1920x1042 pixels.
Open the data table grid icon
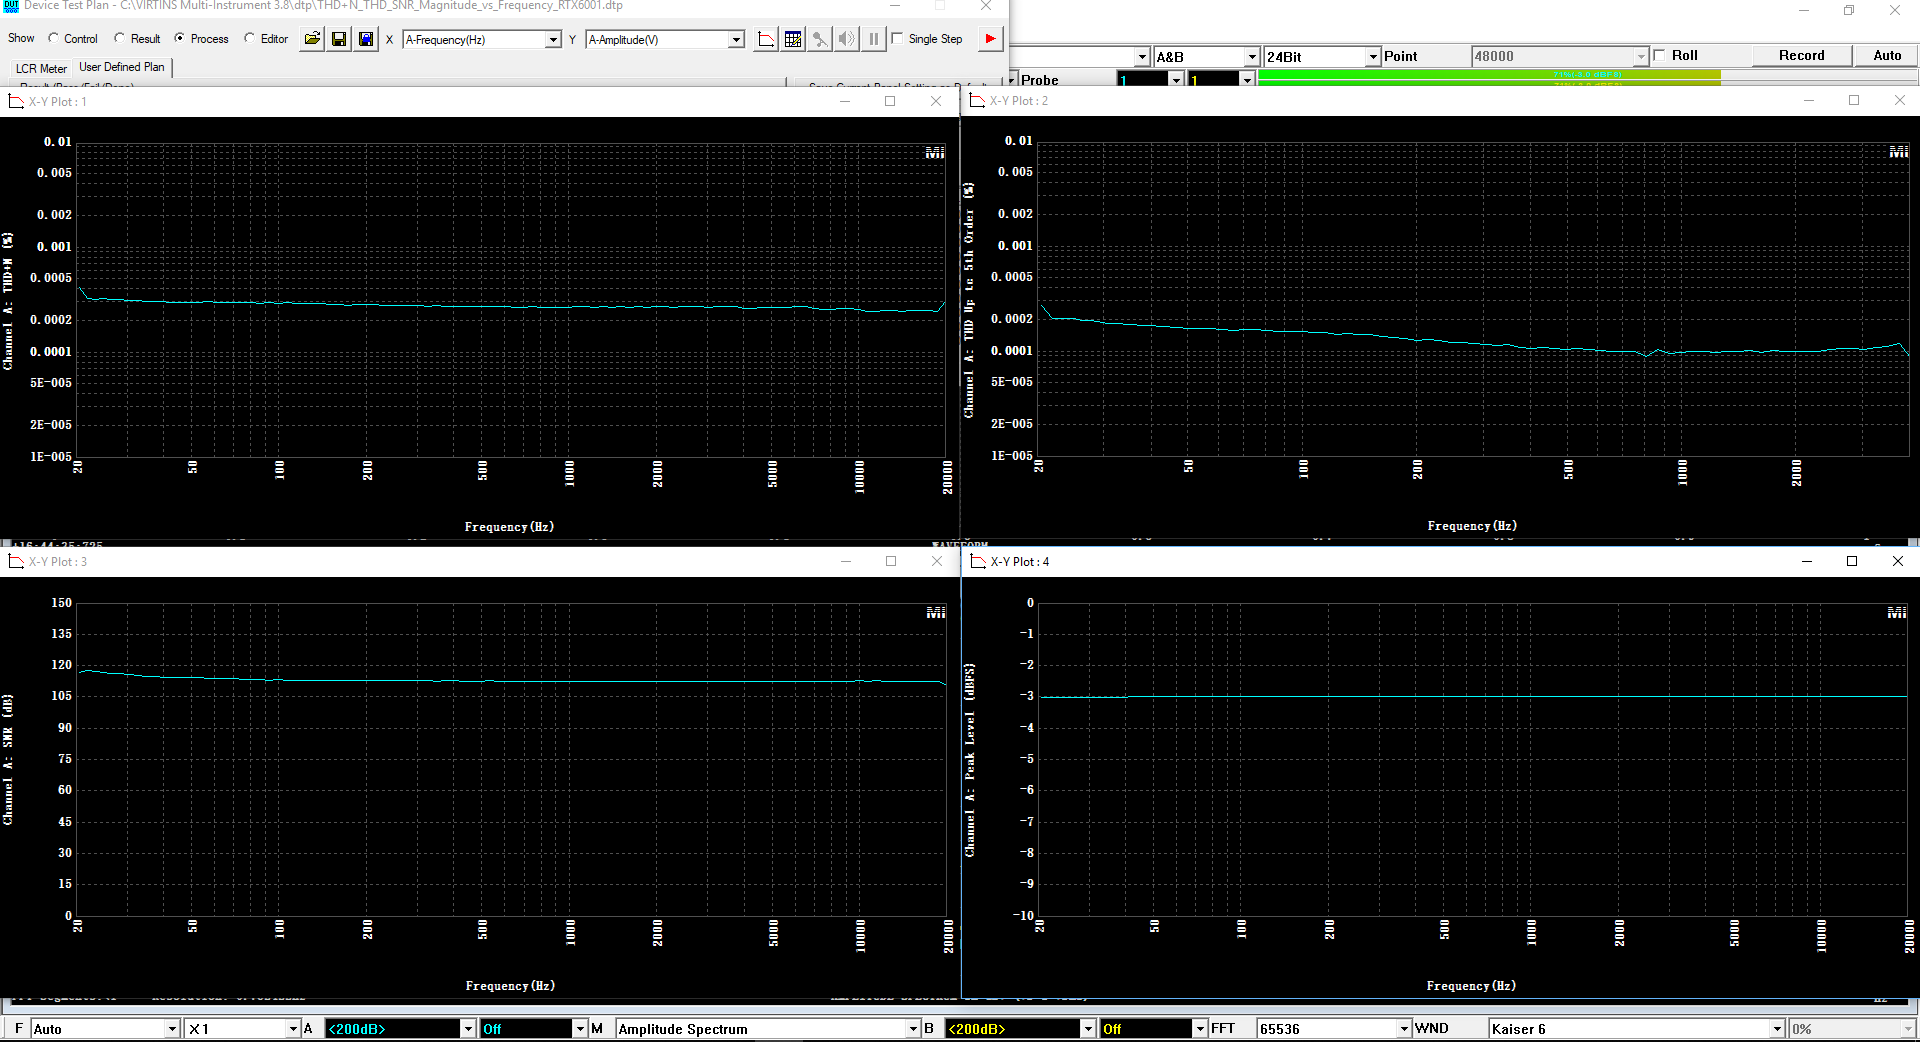coord(793,39)
